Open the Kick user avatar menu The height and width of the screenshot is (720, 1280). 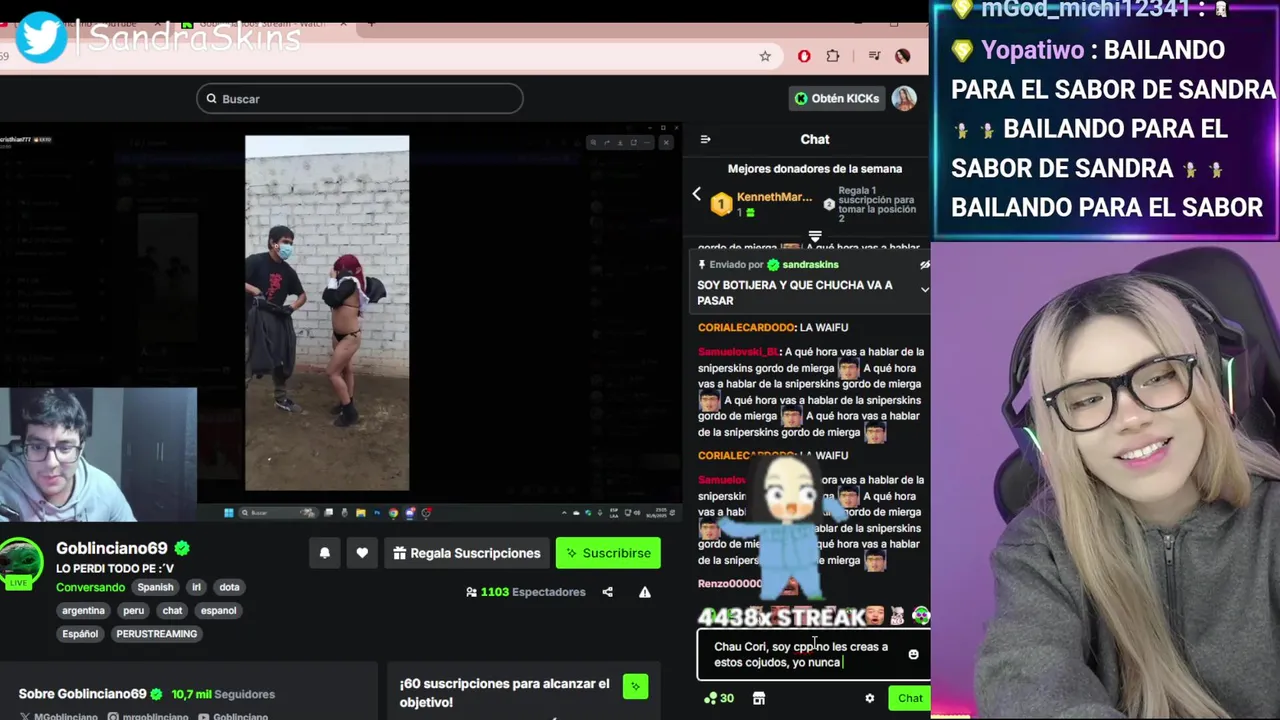904,98
